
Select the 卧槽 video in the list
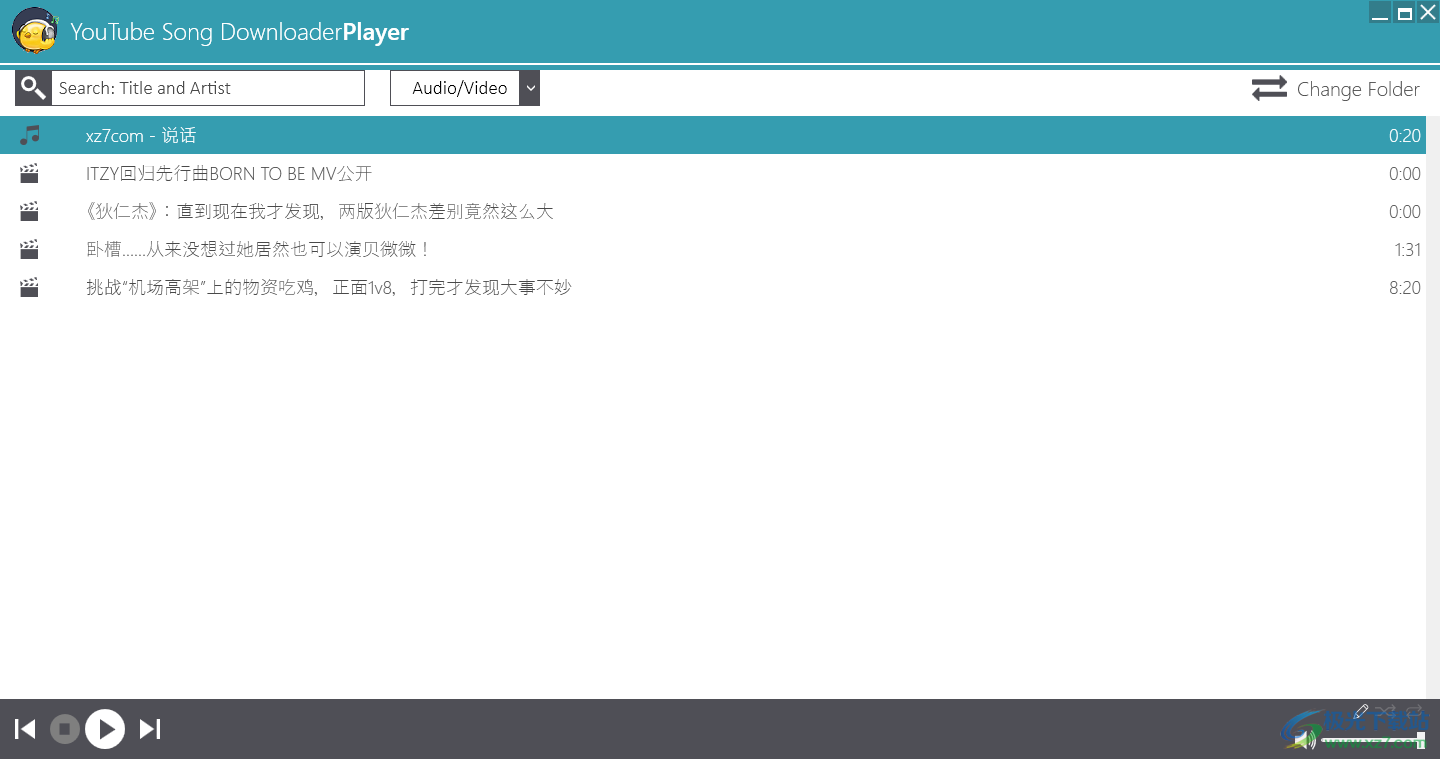pyautogui.click(x=258, y=249)
